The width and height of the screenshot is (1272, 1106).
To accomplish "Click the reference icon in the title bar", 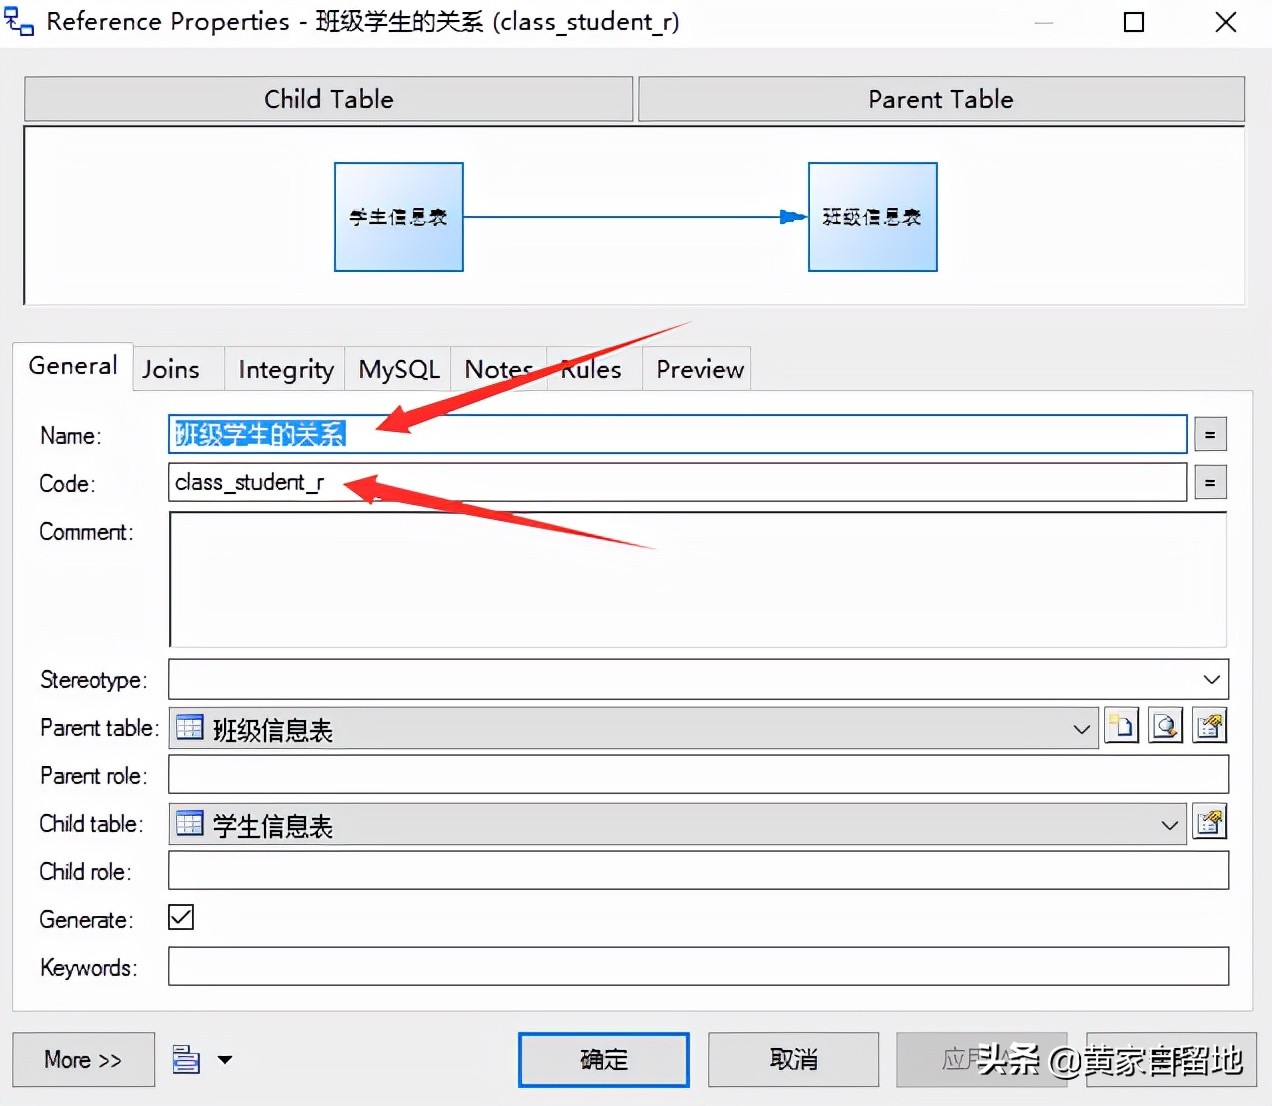I will 18,21.
